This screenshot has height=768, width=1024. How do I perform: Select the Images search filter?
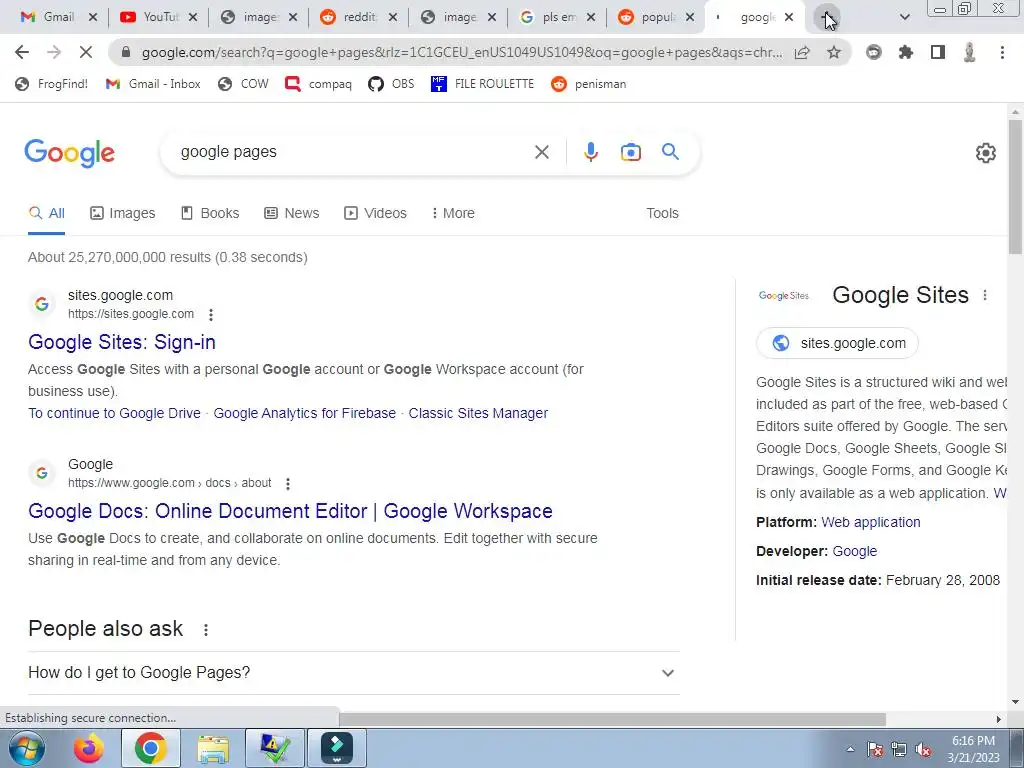[123, 213]
